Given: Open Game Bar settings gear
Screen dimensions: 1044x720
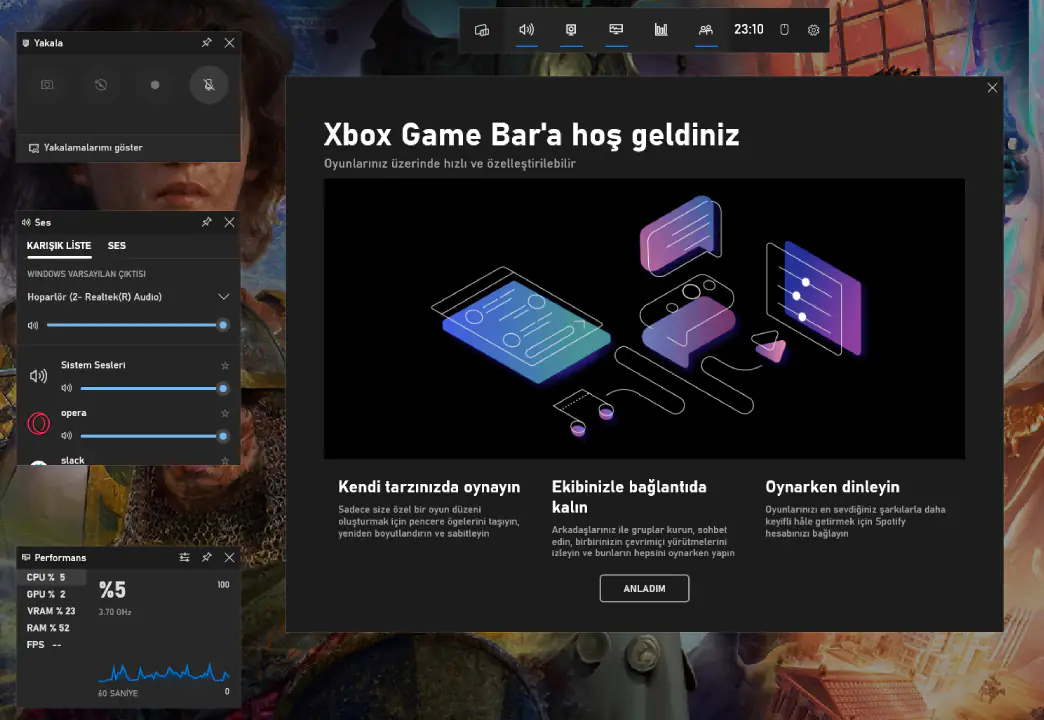Looking at the screenshot, I should [813, 30].
